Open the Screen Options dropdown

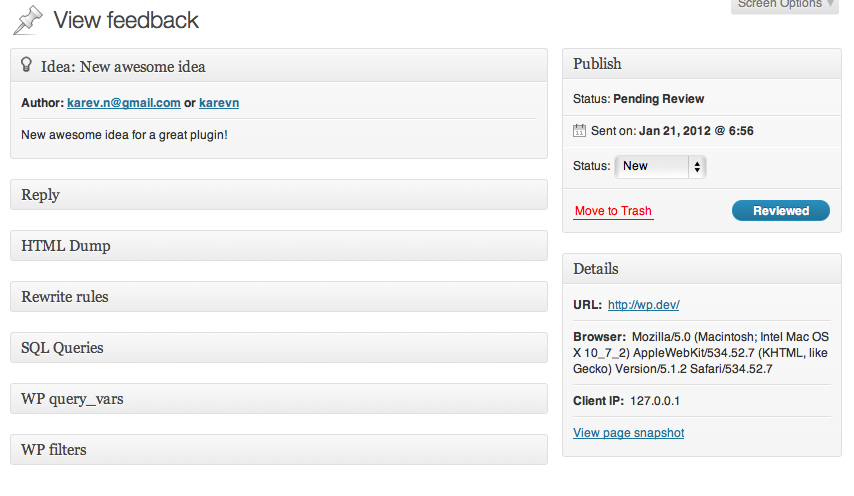(785, 5)
